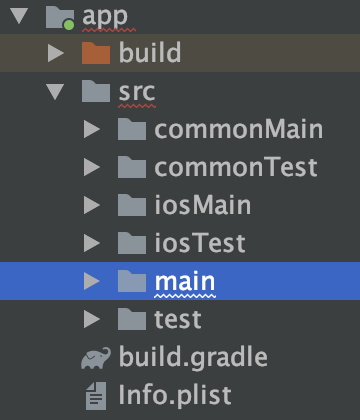The height and width of the screenshot is (420, 360).
Task: Select the Info.plist file name
Action: (x=175, y=395)
